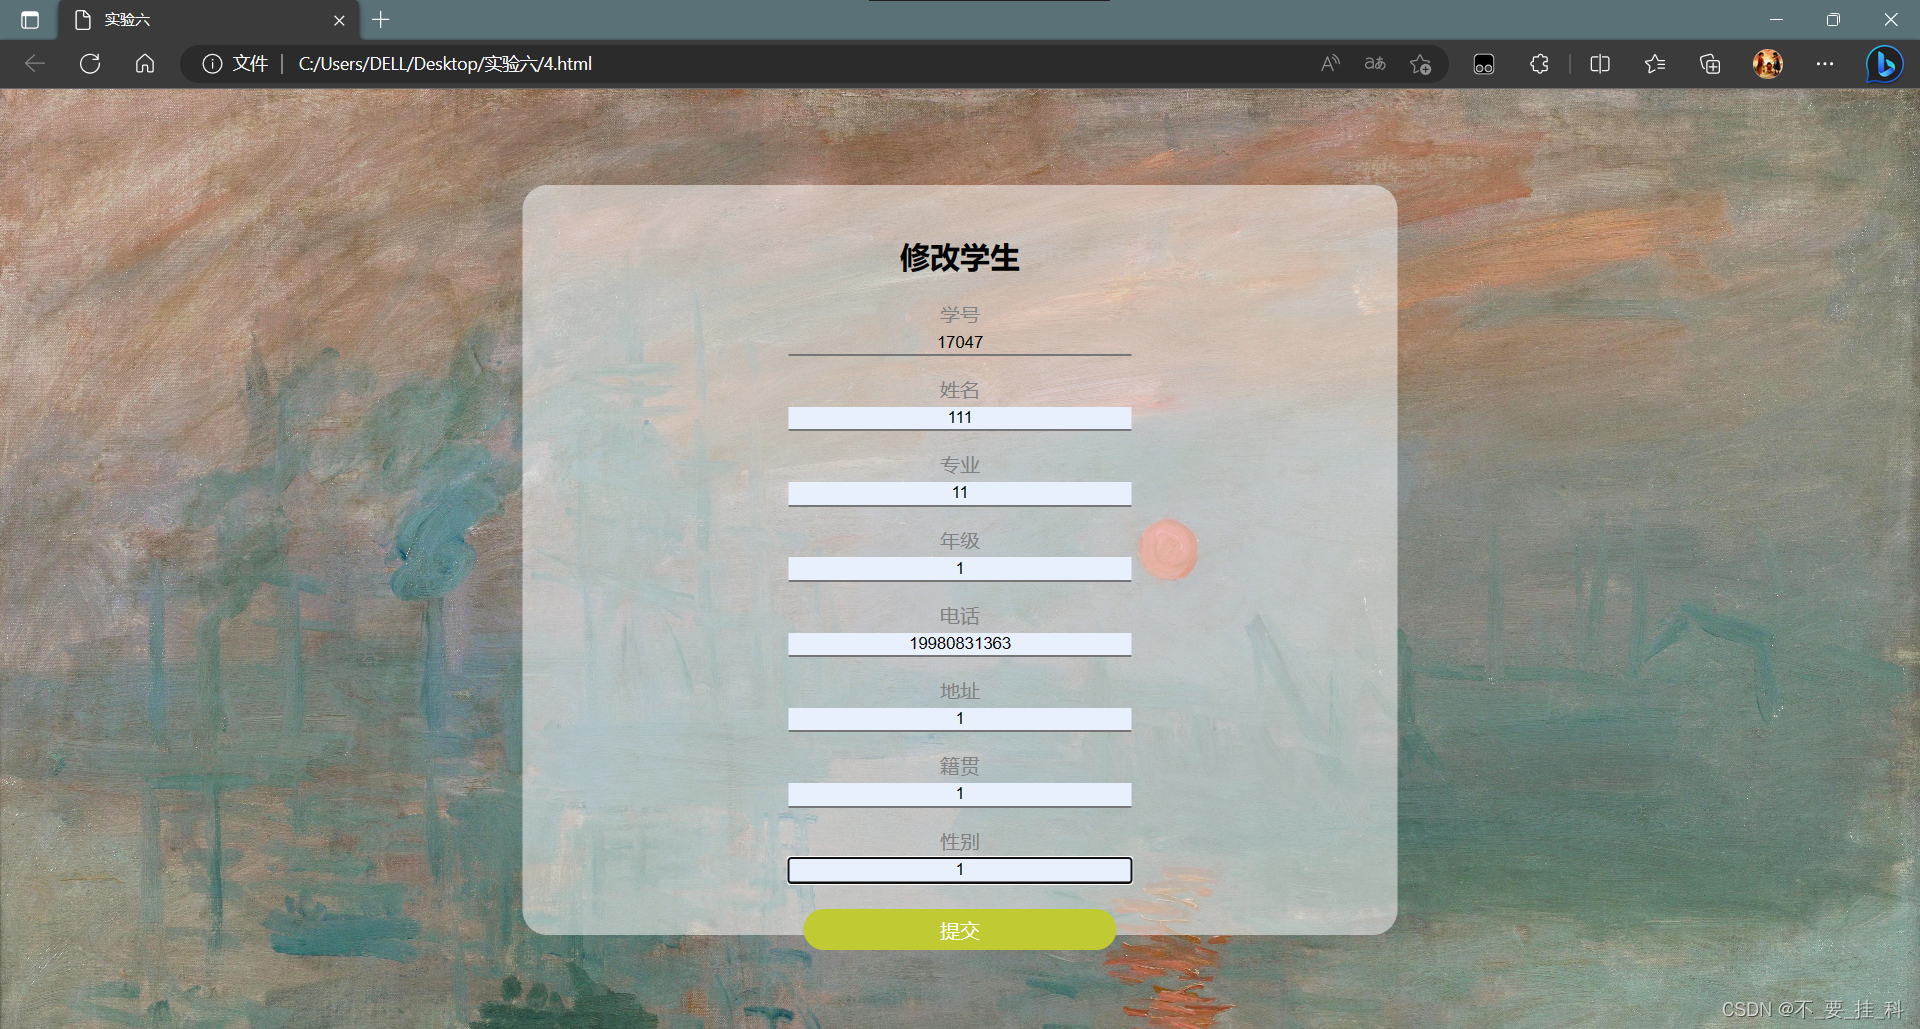Click the 地址 label

960,691
